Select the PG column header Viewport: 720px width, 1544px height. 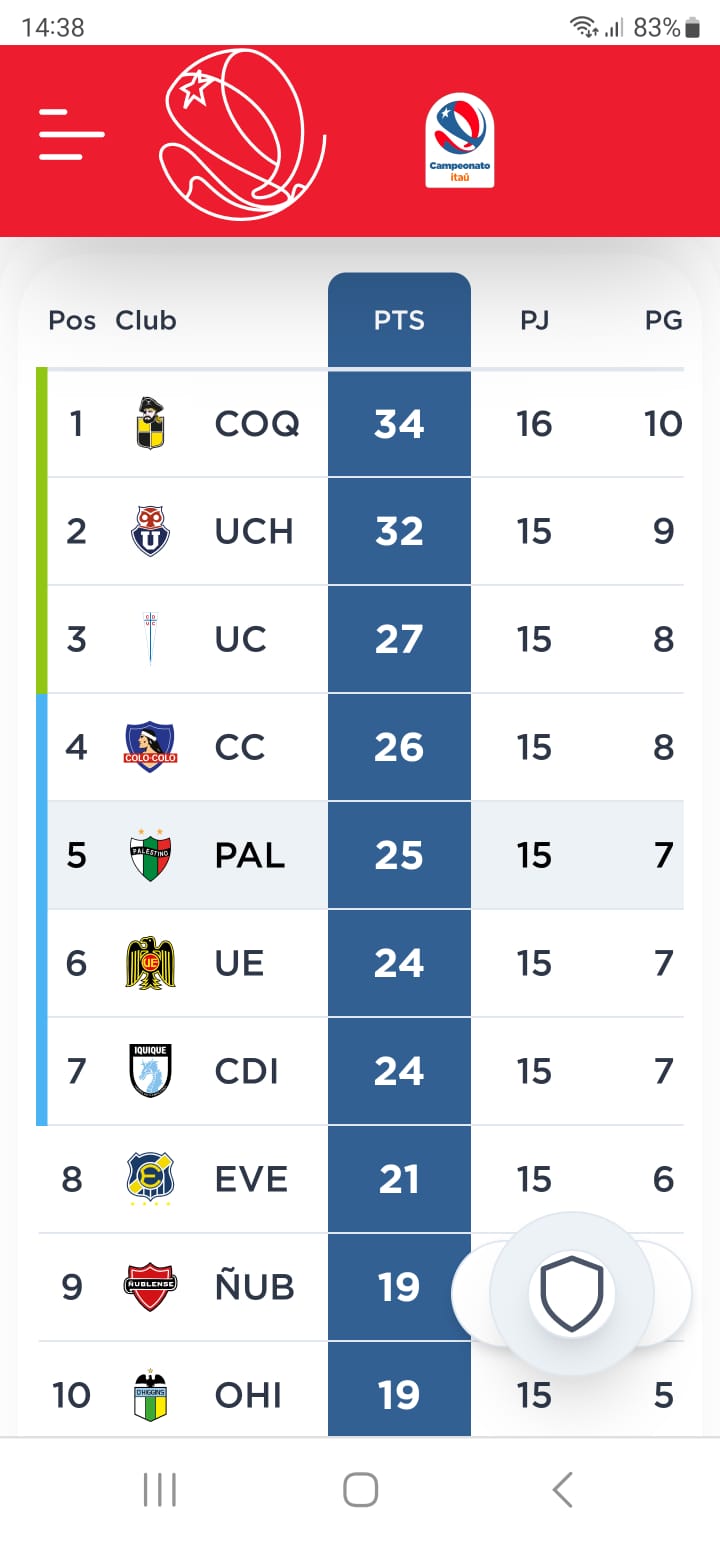click(x=664, y=320)
